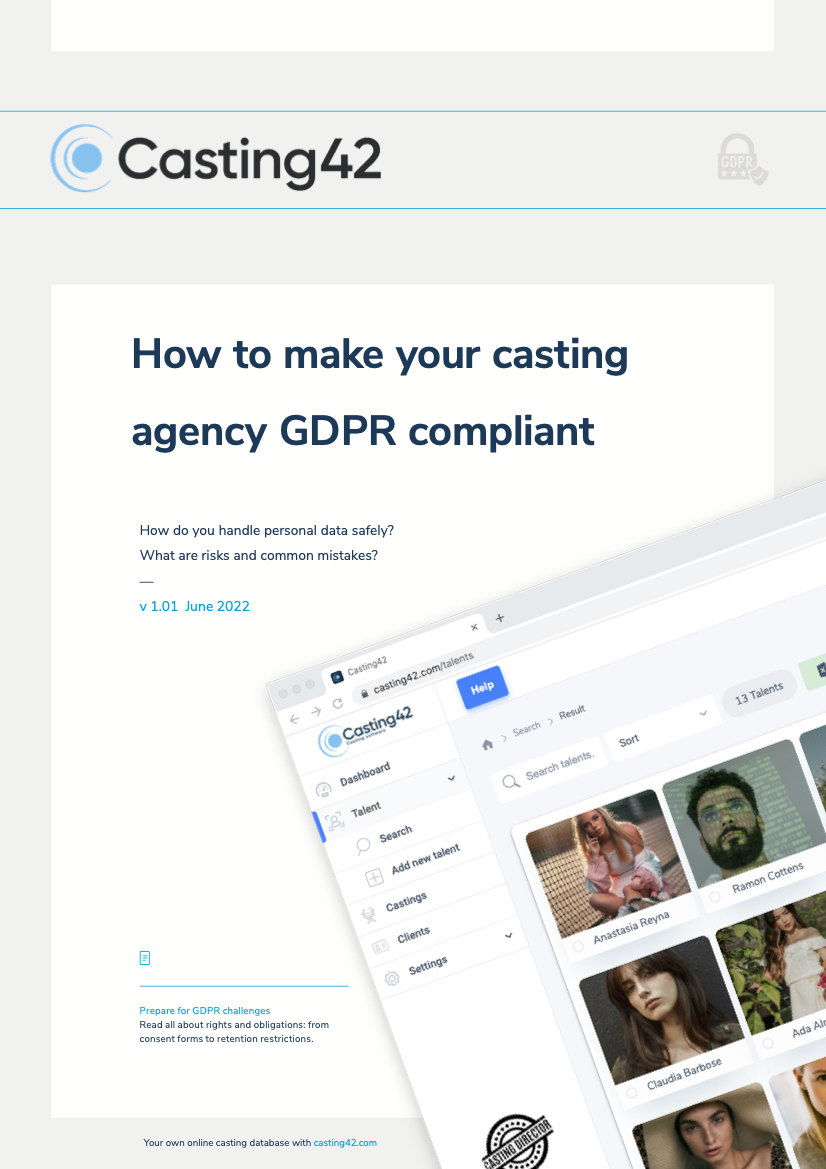826x1169 pixels.
Task: Open Settings in the sidebar
Action: pyautogui.click(x=427, y=966)
